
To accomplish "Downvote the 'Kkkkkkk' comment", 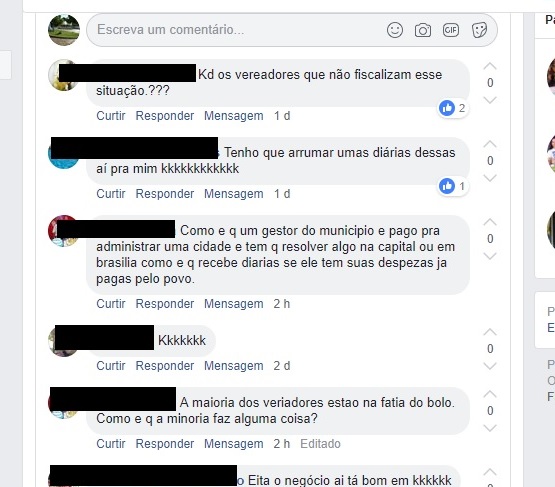I will [490, 366].
